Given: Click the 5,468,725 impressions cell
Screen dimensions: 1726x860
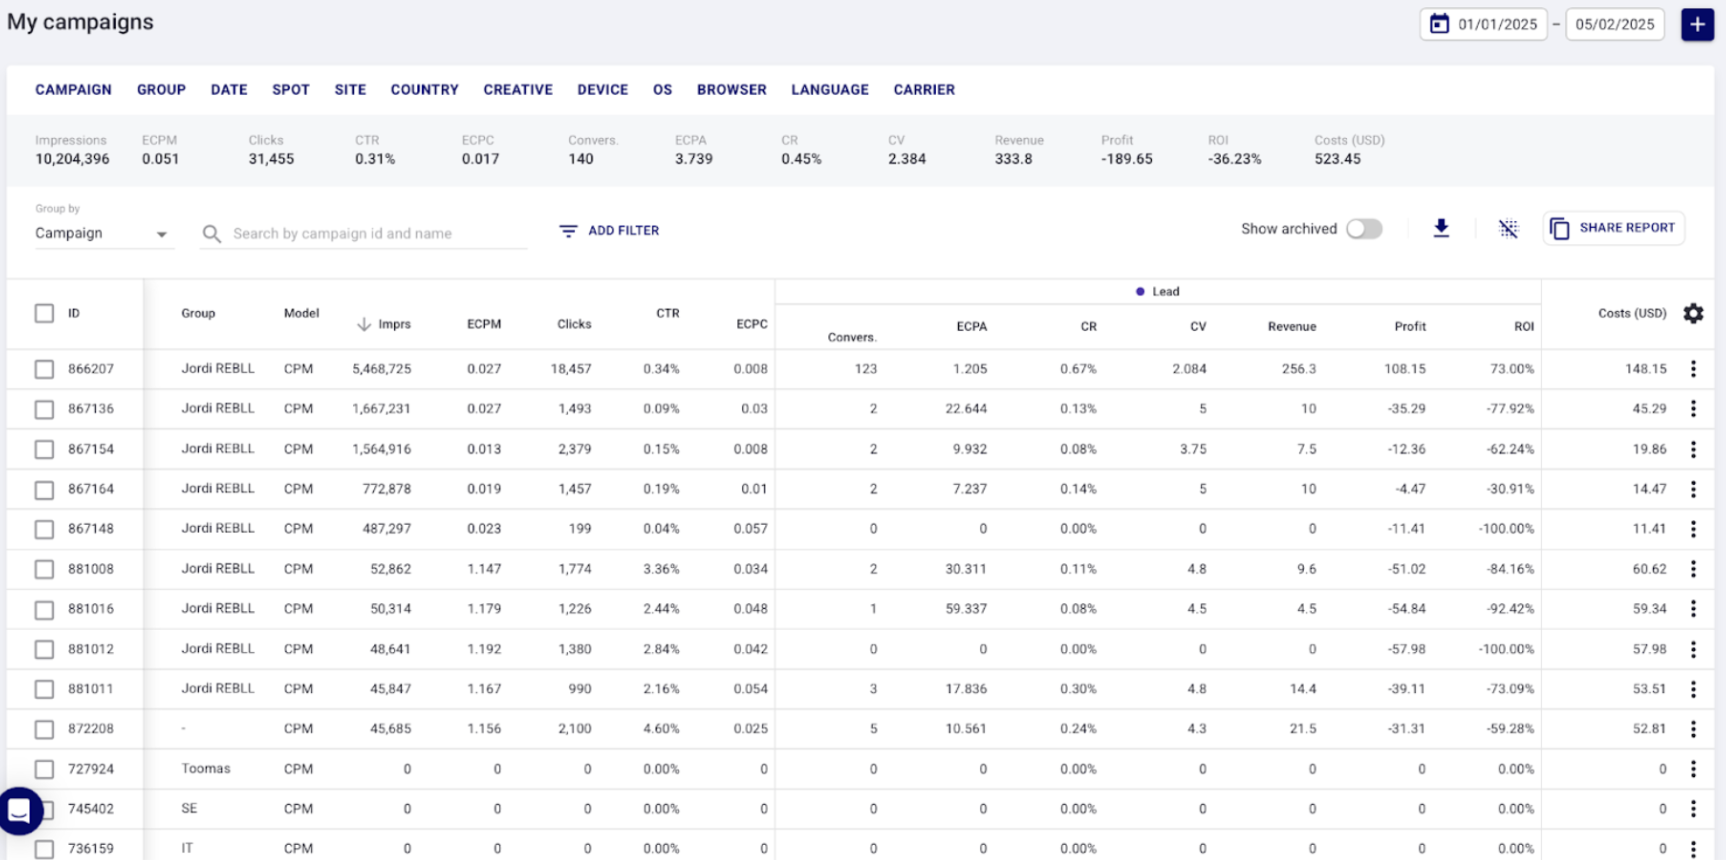Looking at the screenshot, I should coord(382,369).
